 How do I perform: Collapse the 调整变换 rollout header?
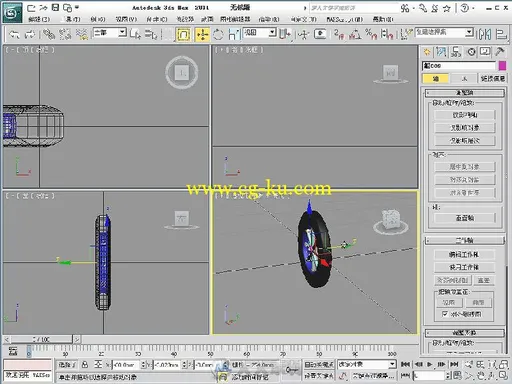pos(464,333)
